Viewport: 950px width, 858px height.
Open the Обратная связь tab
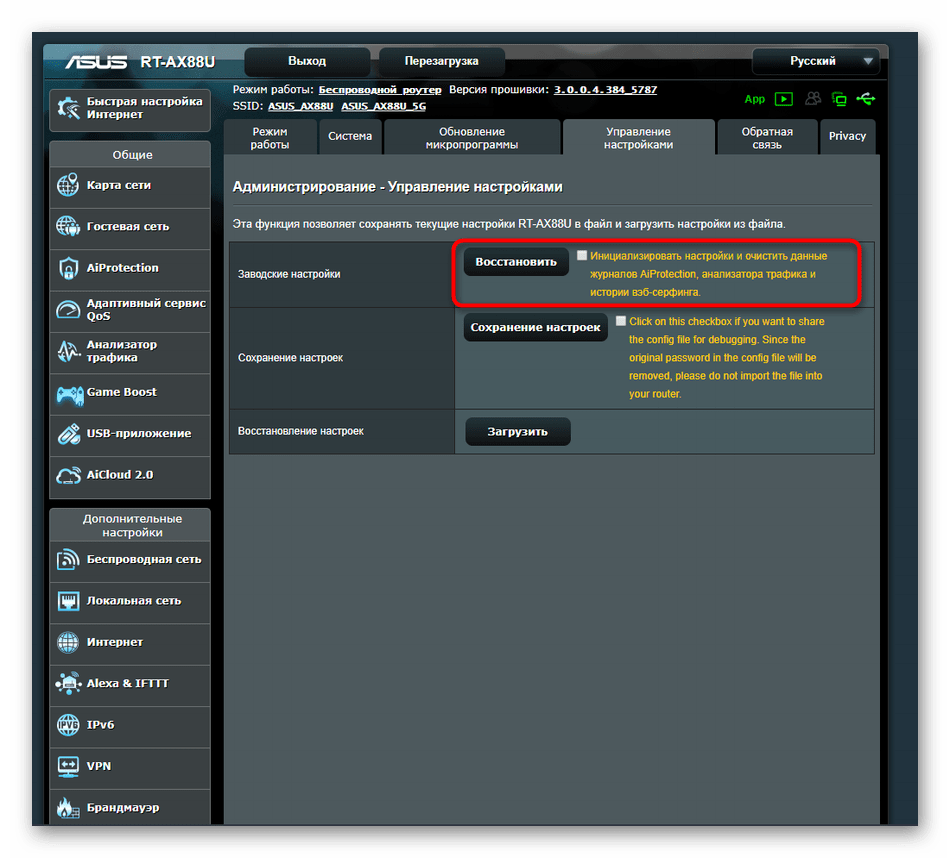click(x=767, y=138)
